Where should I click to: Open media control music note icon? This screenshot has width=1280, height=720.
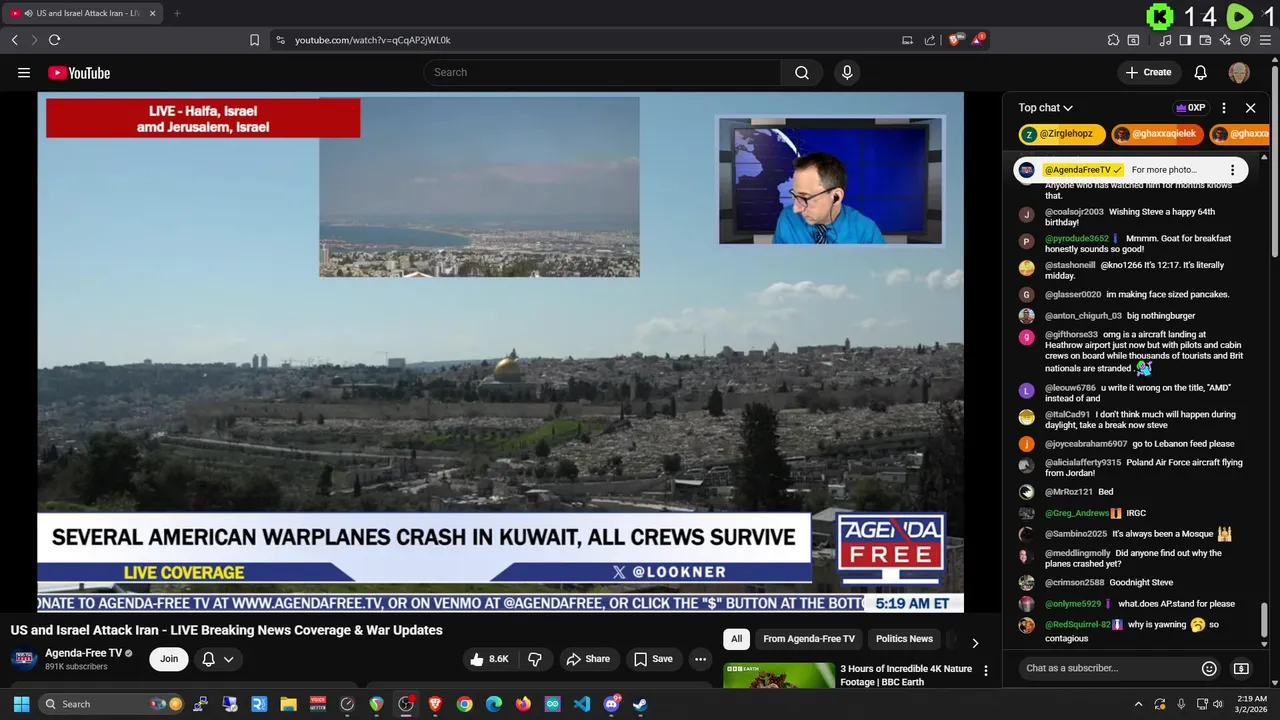coord(1165,40)
